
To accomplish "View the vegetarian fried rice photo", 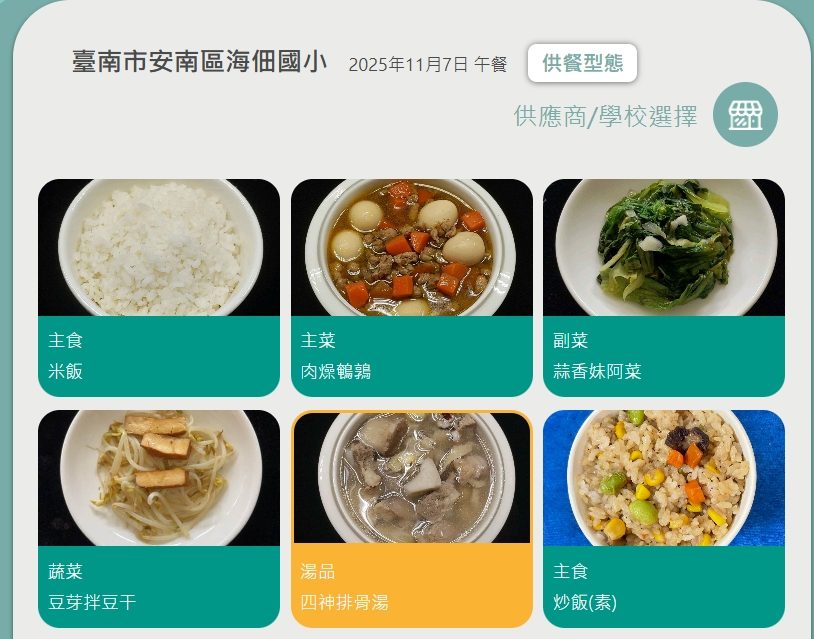I will [x=664, y=478].
